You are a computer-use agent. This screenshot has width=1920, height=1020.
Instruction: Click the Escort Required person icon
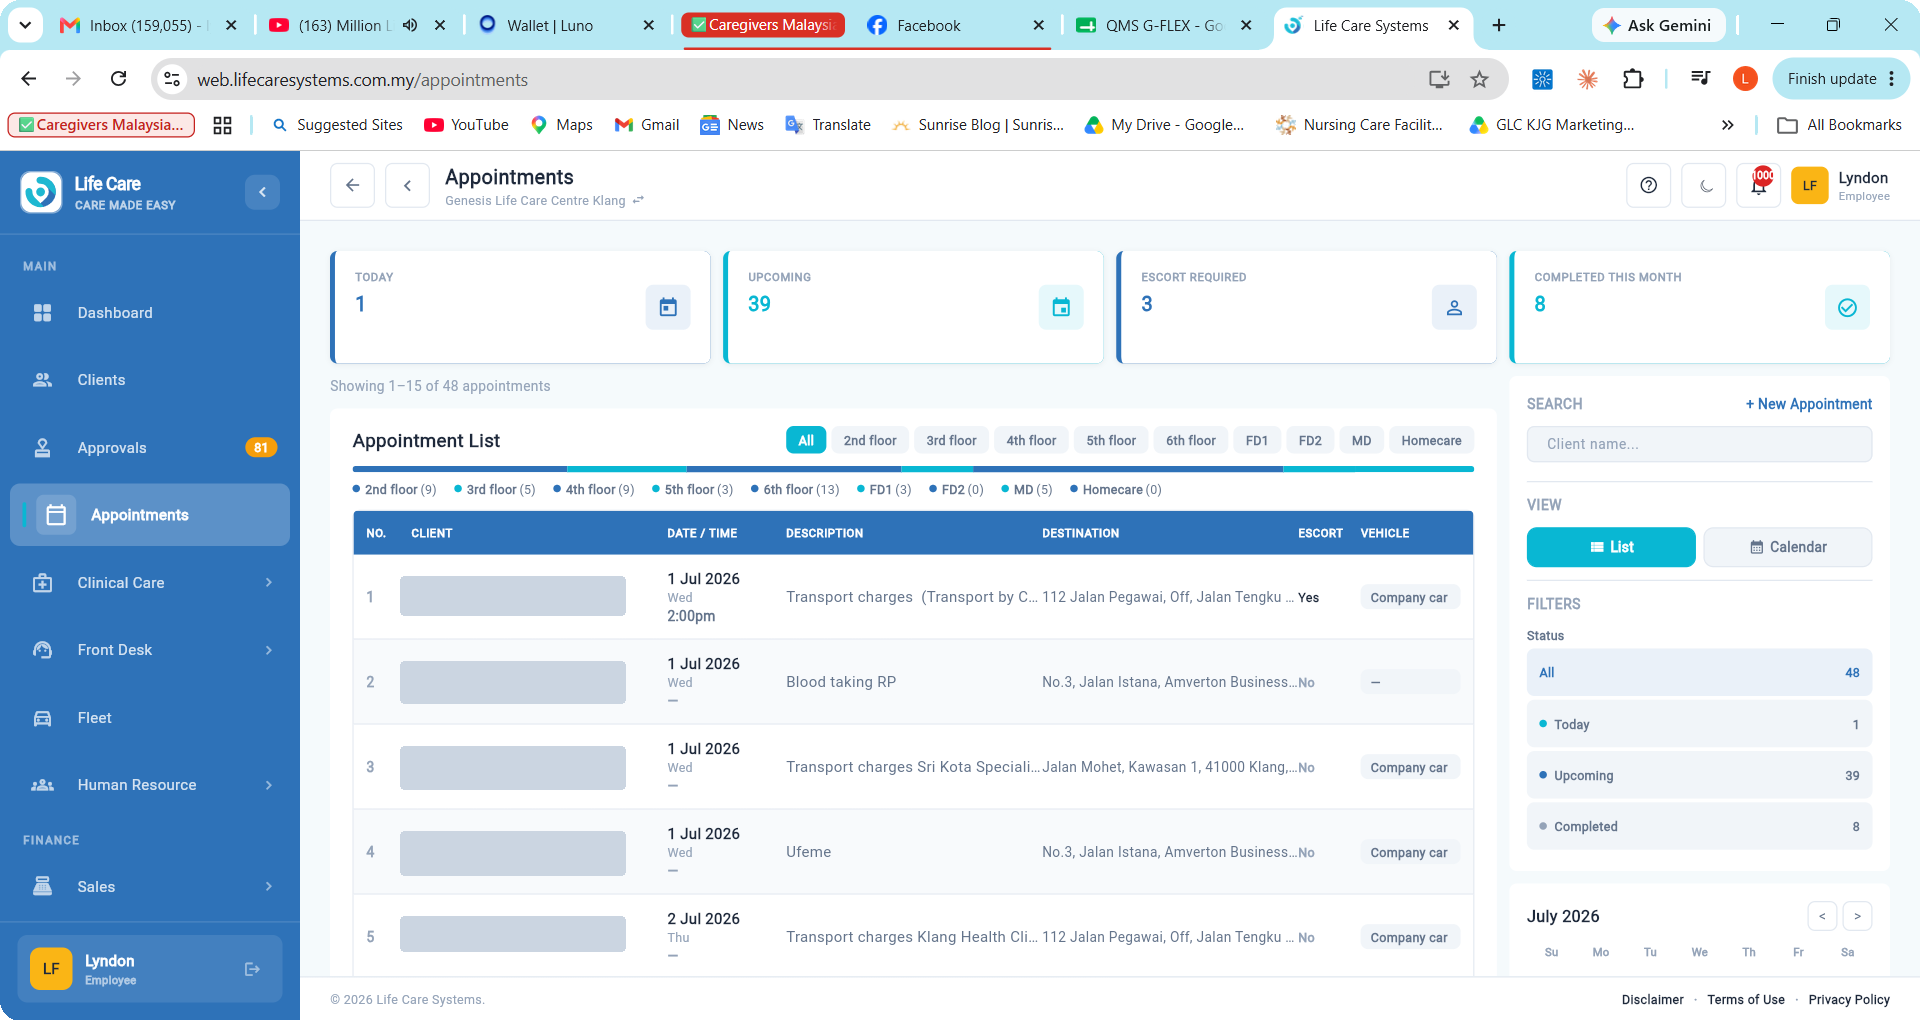pos(1454,307)
